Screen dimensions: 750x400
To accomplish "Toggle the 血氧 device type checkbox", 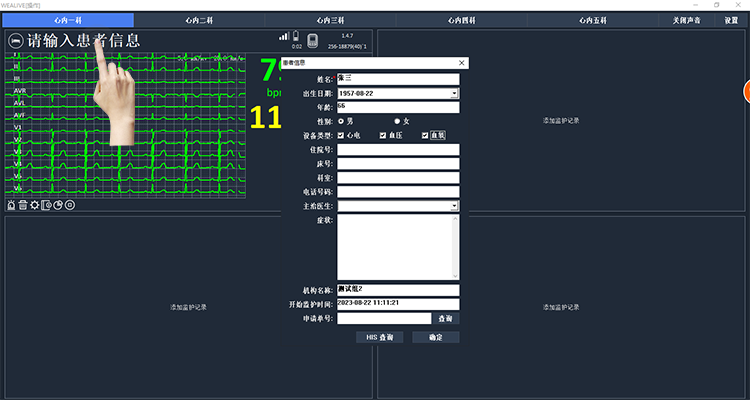I will pyautogui.click(x=425, y=135).
